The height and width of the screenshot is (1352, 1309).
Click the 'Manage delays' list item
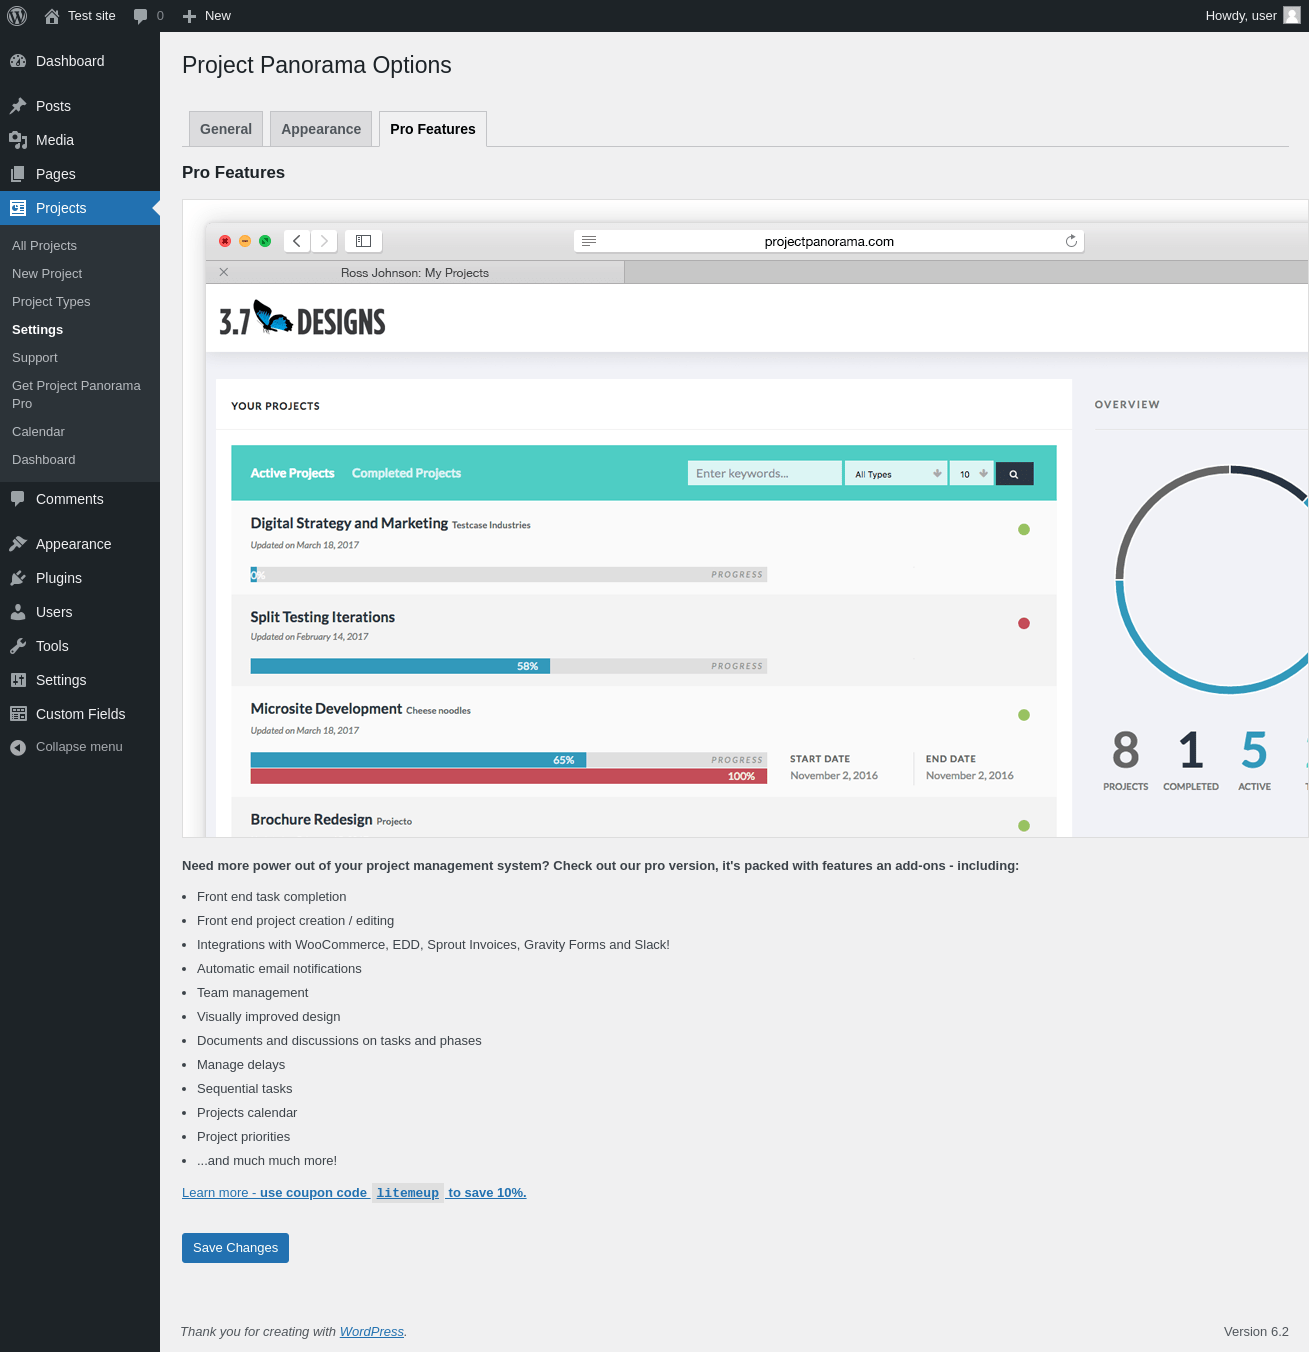coord(241,1065)
